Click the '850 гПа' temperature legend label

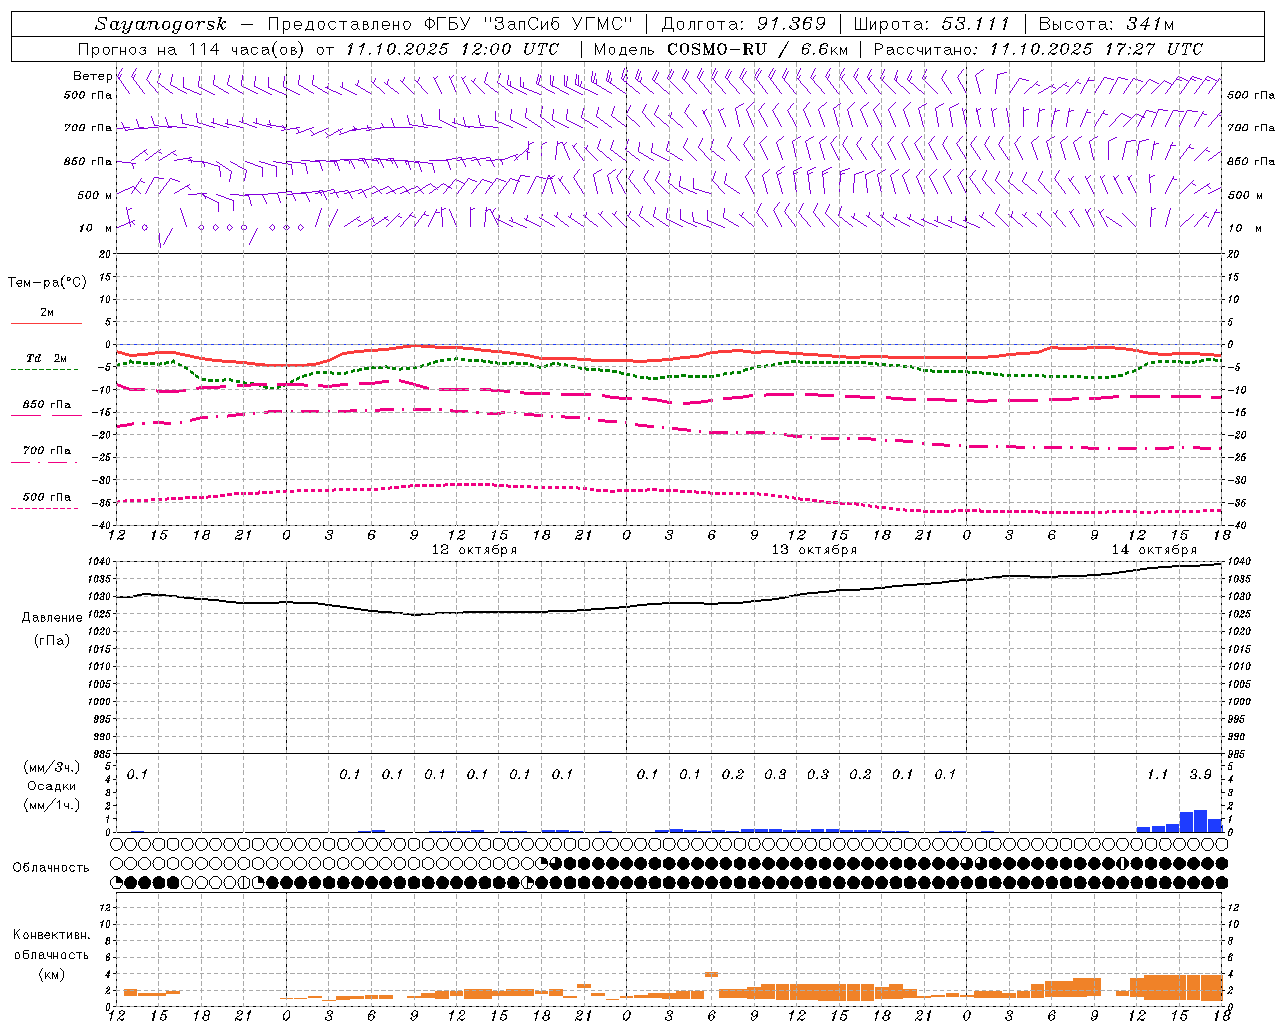click(47, 405)
